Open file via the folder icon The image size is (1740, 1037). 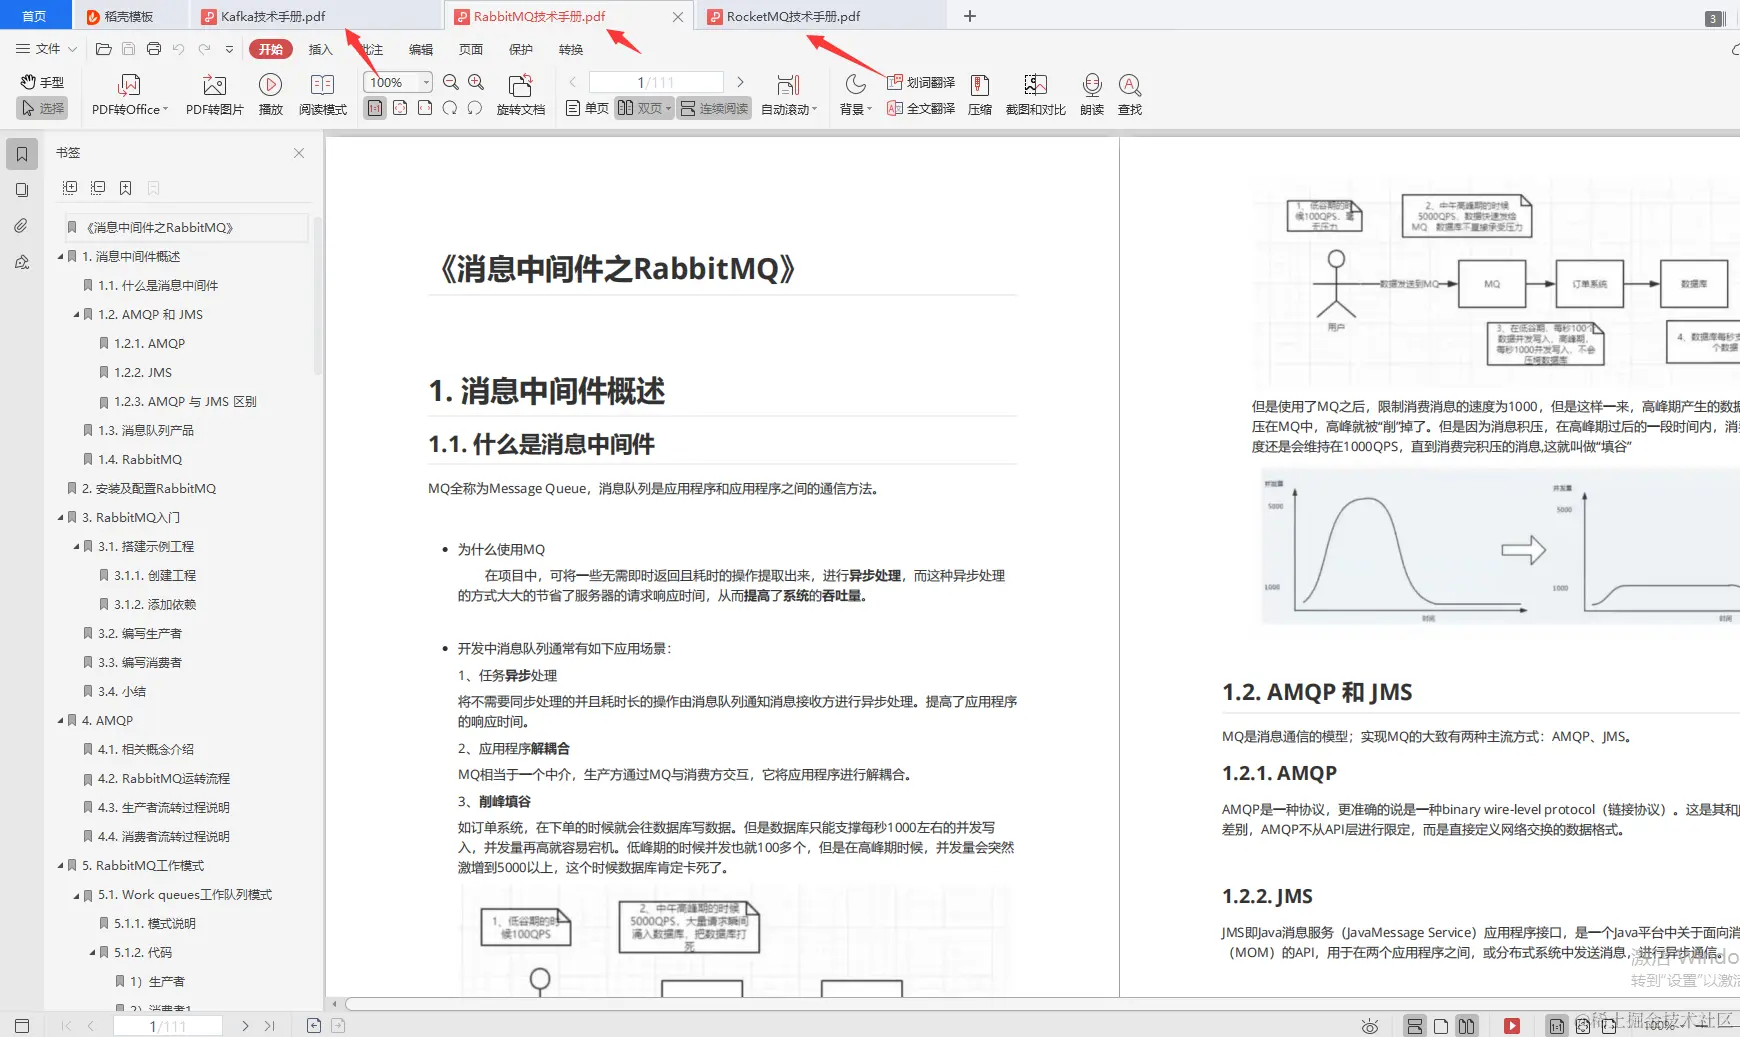pos(103,48)
